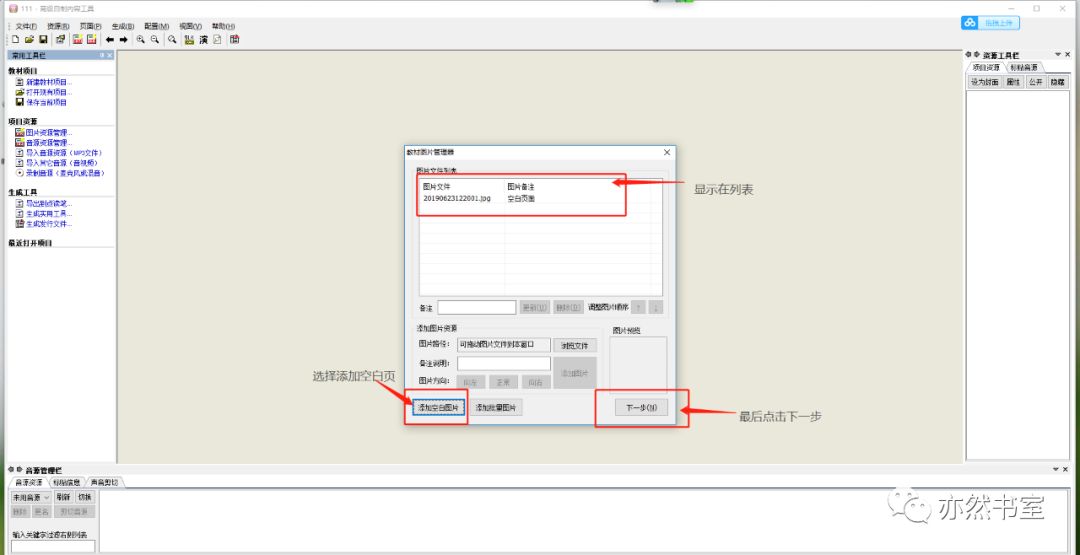The width and height of the screenshot is (1080, 555).
Task: Open the 未用音源 dropdown
Action: click(31, 497)
